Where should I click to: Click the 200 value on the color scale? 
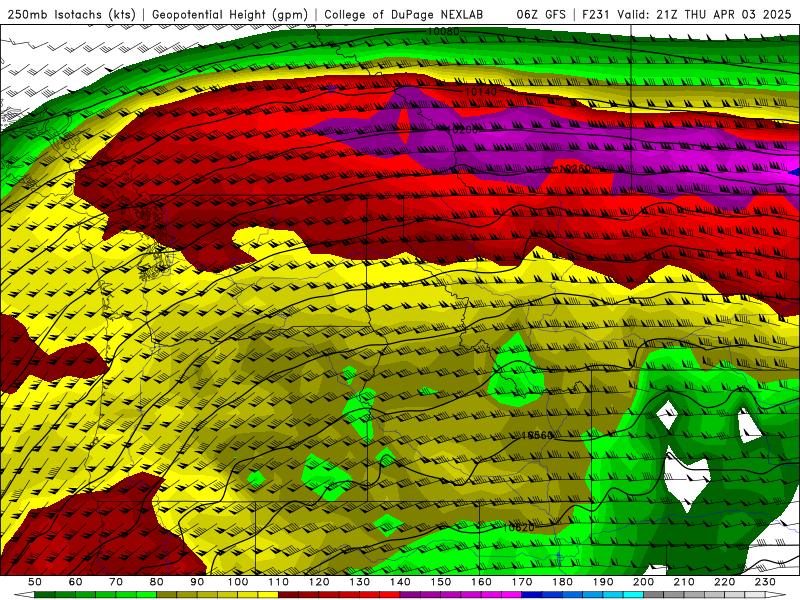pyautogui.click(x=644, y=582)
